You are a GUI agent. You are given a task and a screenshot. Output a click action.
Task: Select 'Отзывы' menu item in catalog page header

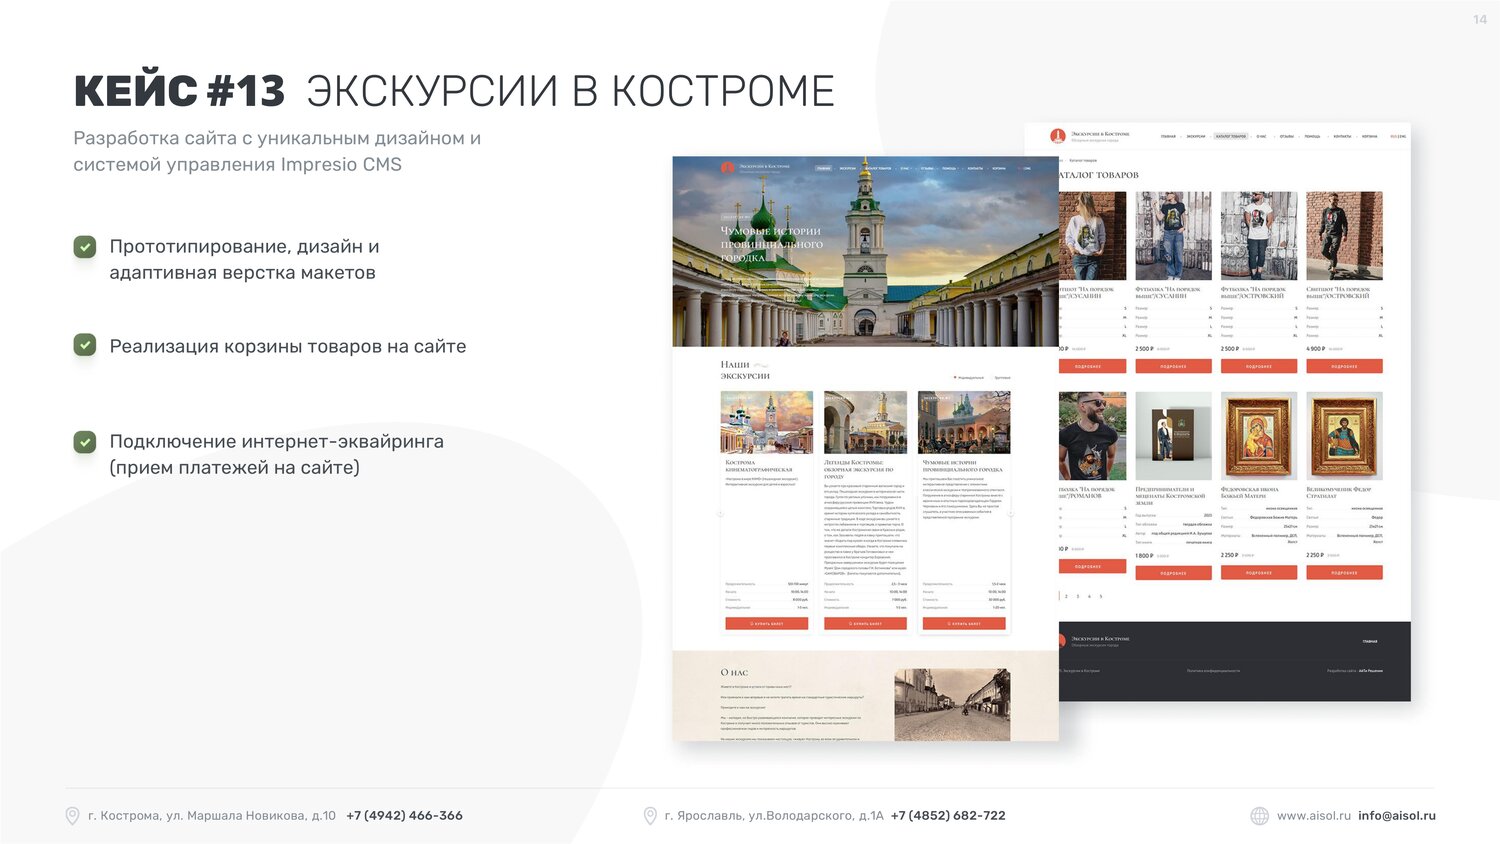[x=1287, y=136]
